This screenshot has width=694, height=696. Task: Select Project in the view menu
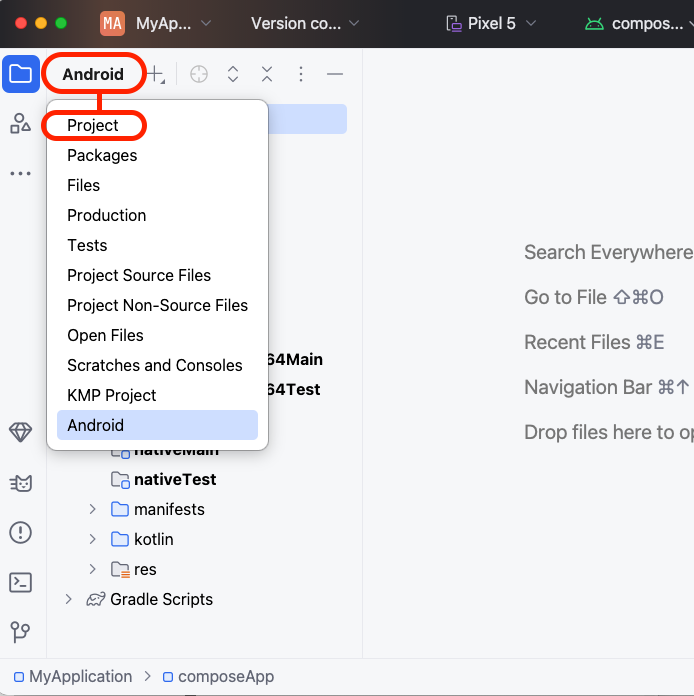(x=93, y=125)
